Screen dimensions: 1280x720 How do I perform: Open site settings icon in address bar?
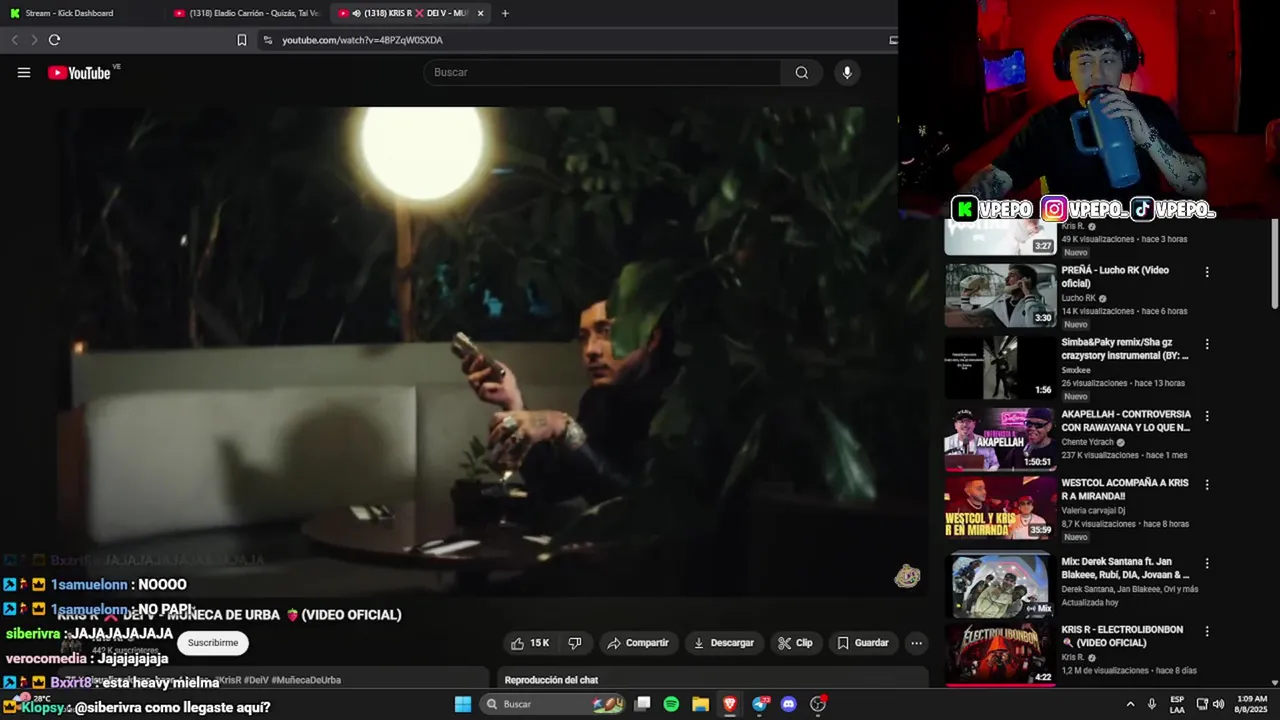(x=267, y=40)
